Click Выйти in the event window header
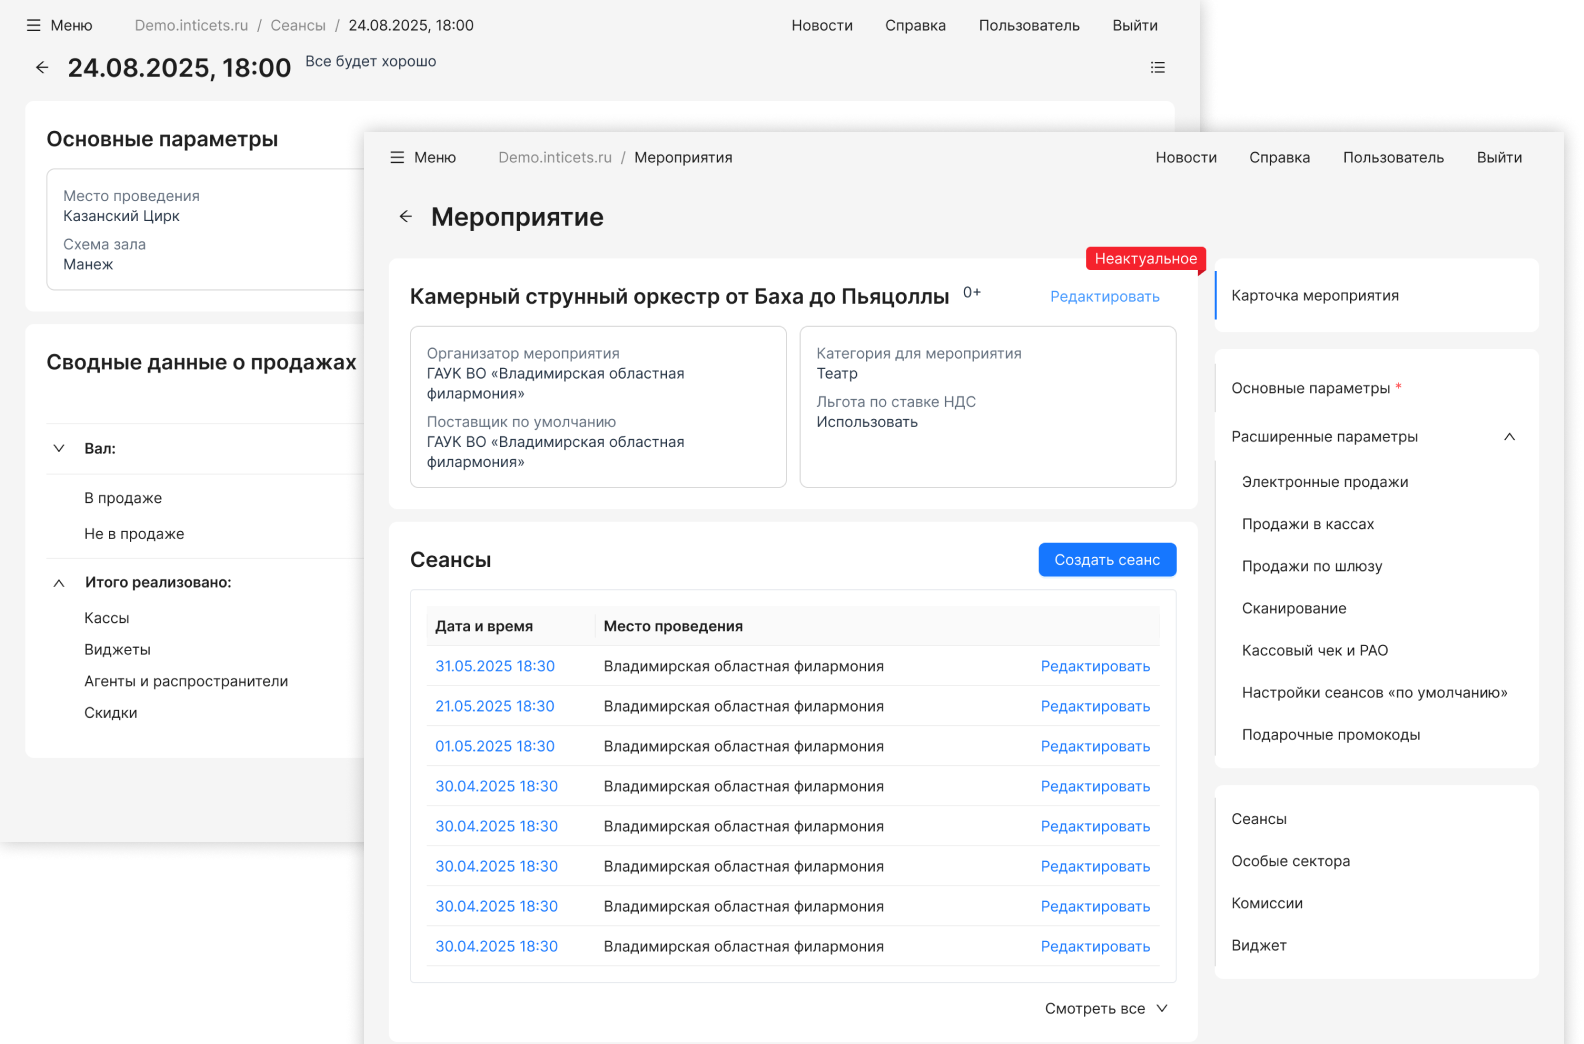1584x1044 pixels. (1498, 157)
